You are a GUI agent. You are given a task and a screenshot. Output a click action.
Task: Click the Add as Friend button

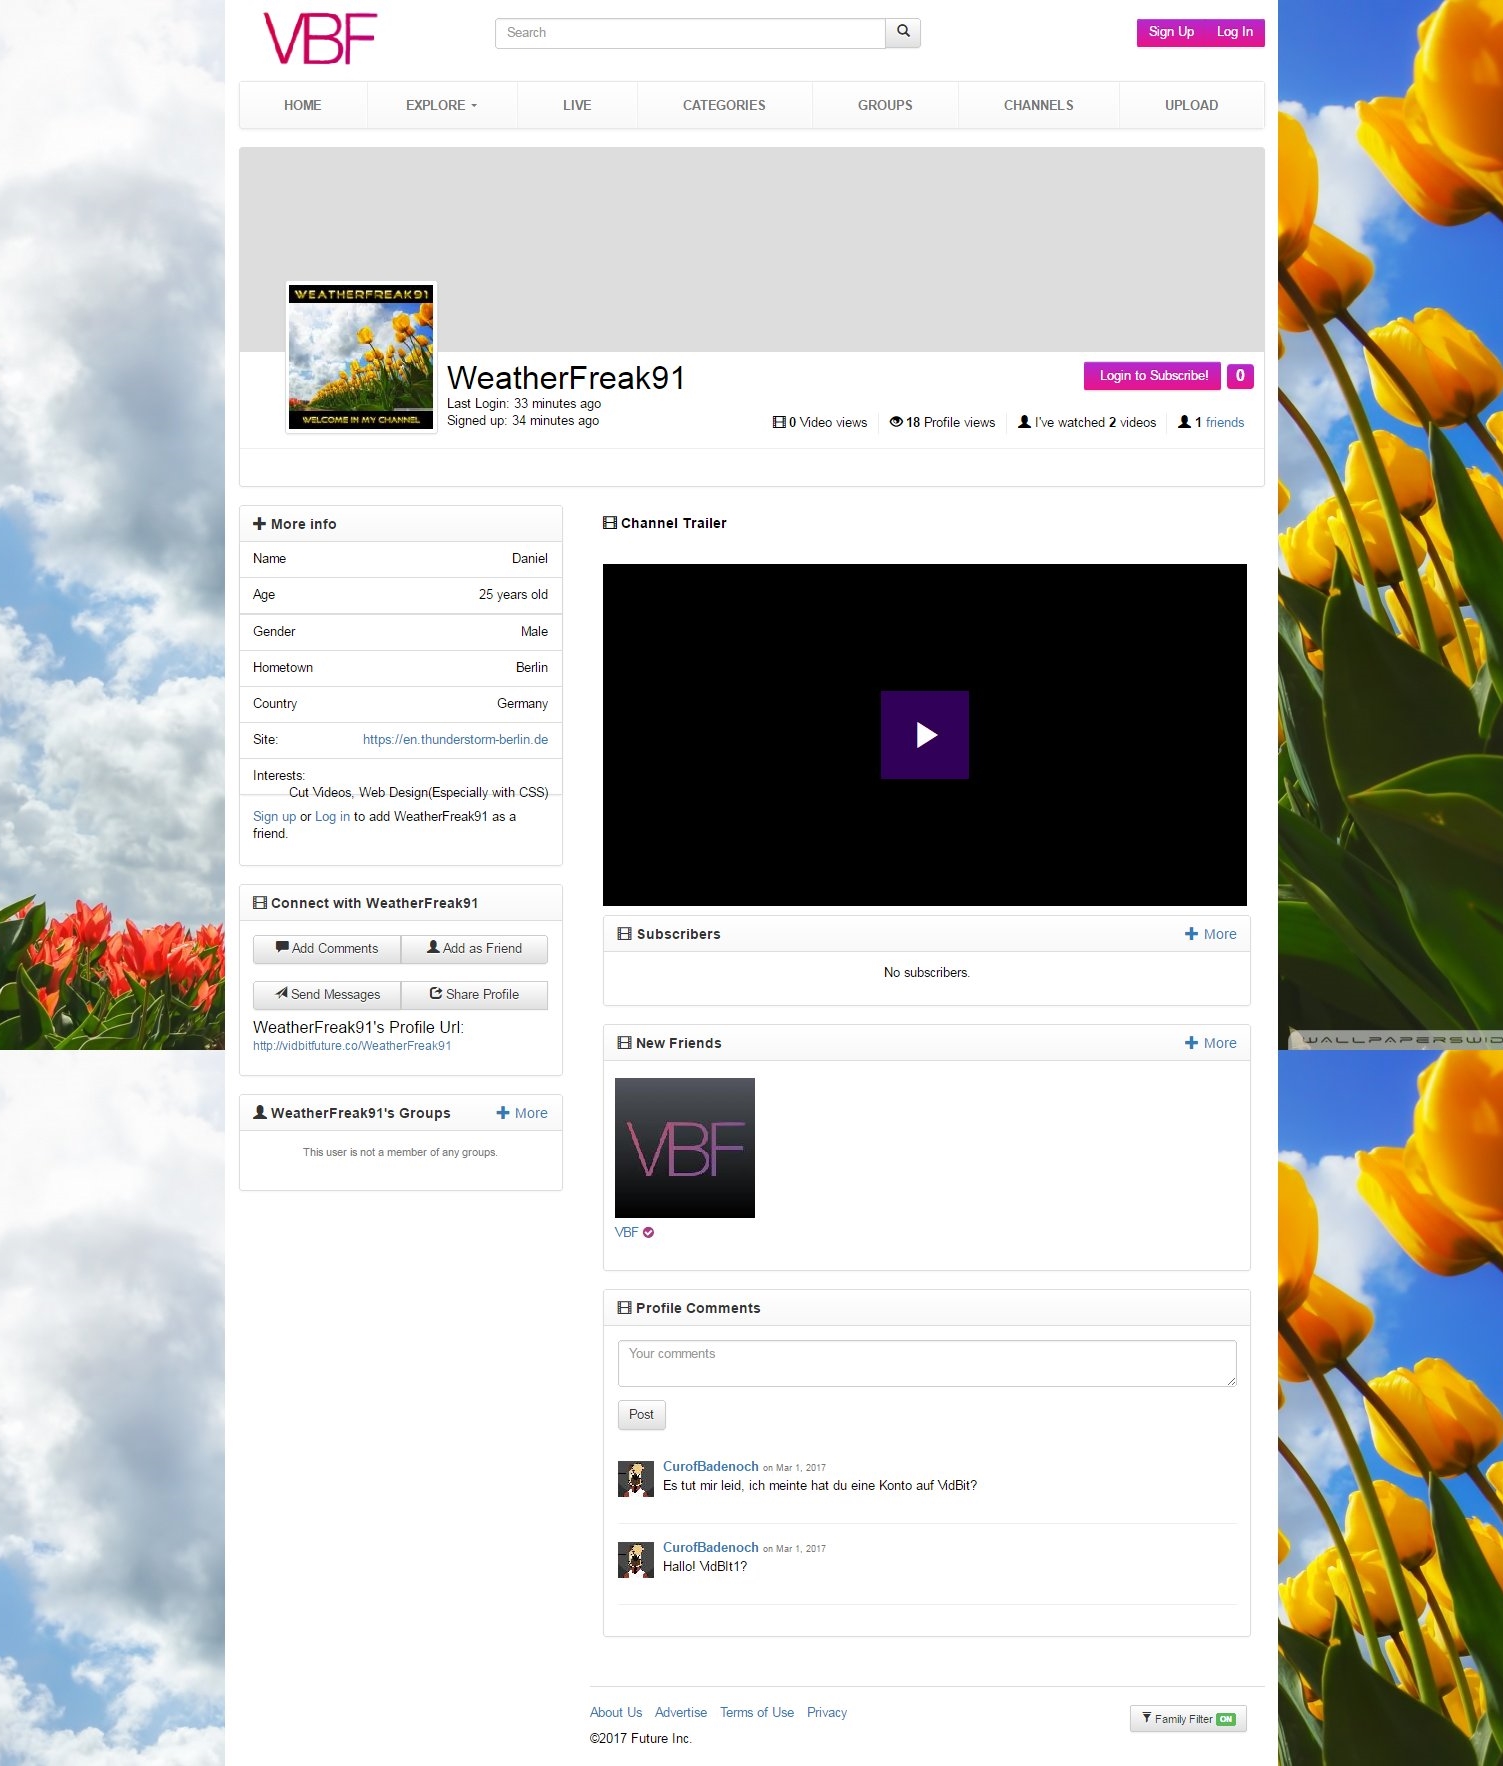pos(474,948)
